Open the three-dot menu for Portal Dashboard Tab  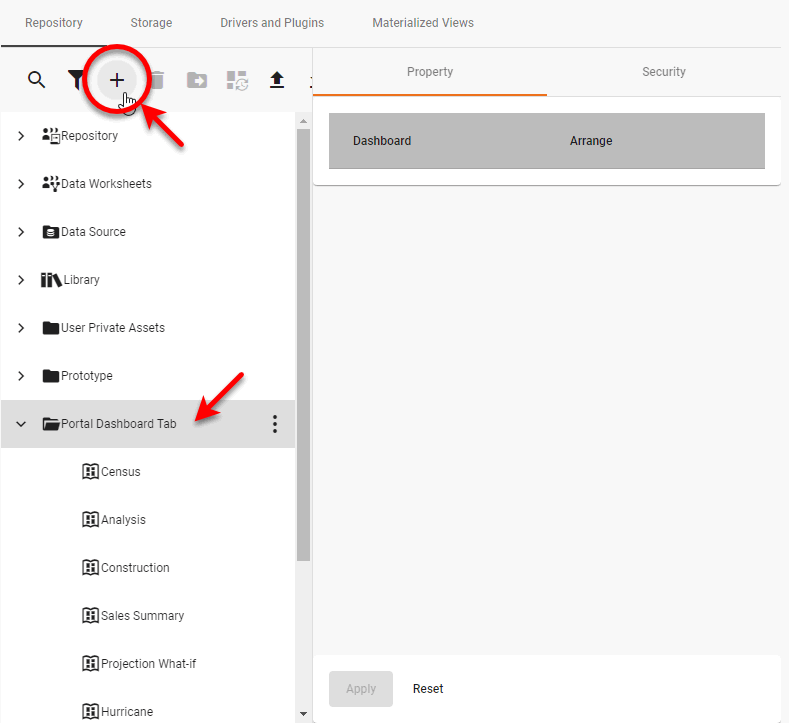(x=275, y=424)
